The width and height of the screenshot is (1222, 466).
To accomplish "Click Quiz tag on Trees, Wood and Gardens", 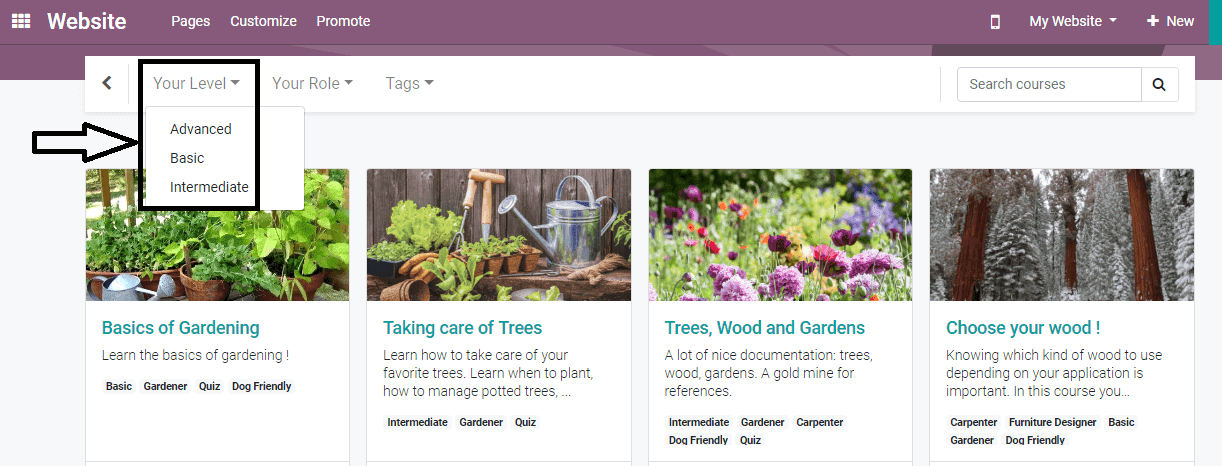I will pos(751,440).
